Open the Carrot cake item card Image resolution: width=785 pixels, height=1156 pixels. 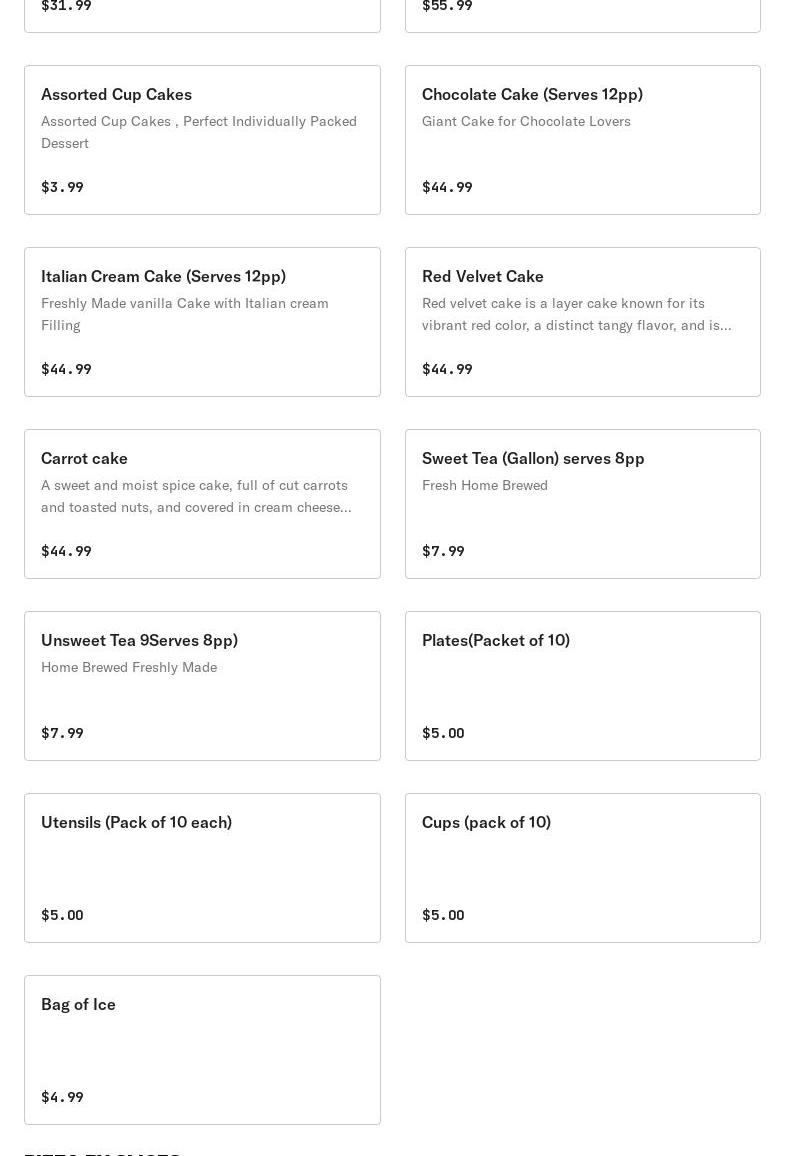tap(202, 504)
